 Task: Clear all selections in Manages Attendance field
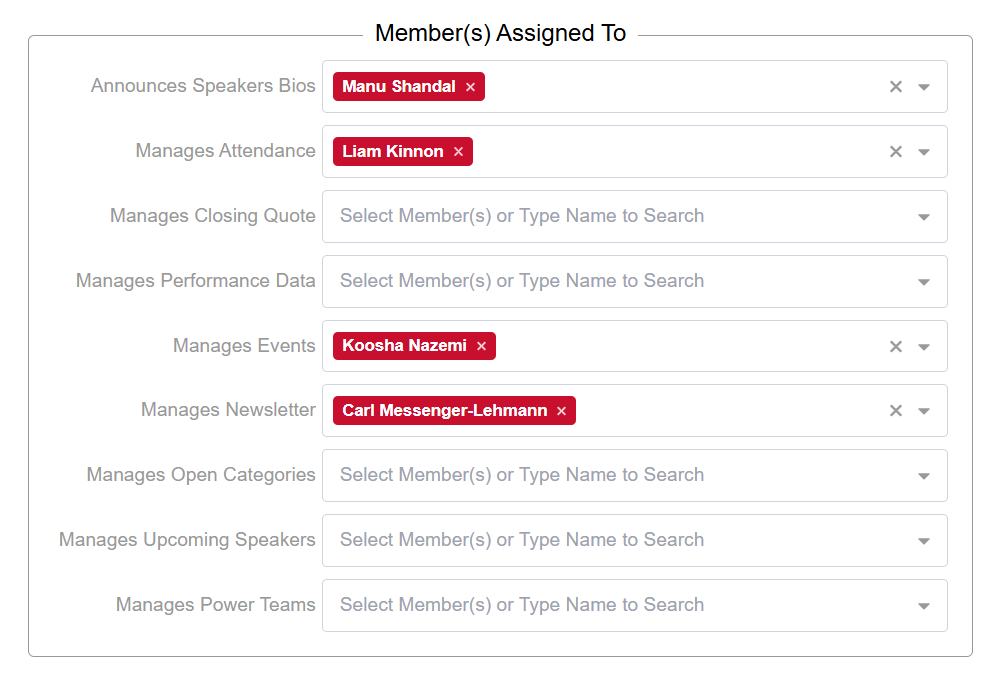[896, 152]
